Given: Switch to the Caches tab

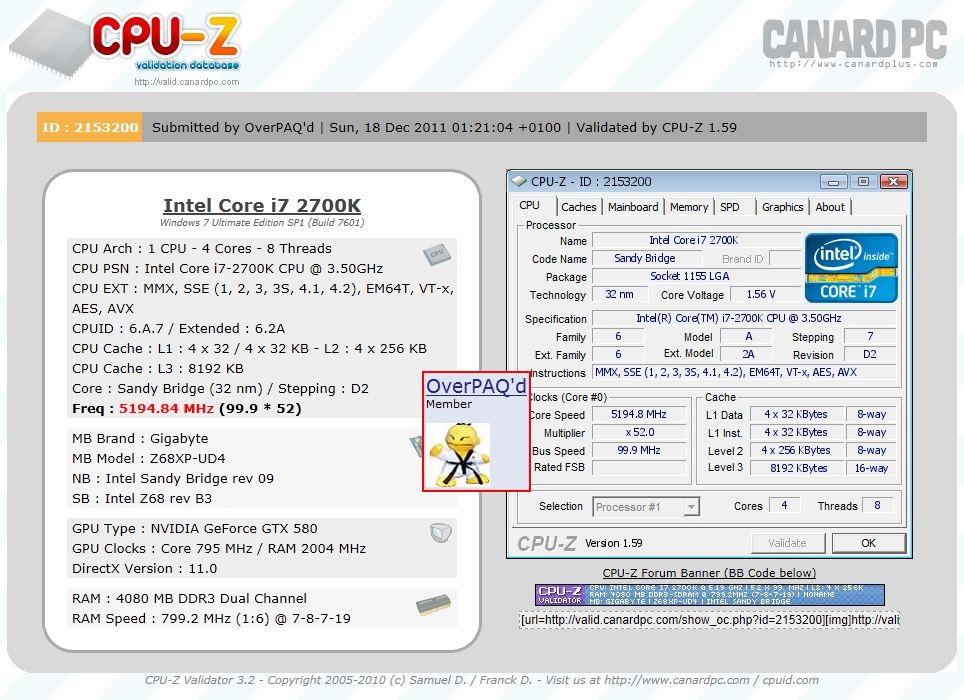Looking at the screenshot, I should tap(579, 207).
